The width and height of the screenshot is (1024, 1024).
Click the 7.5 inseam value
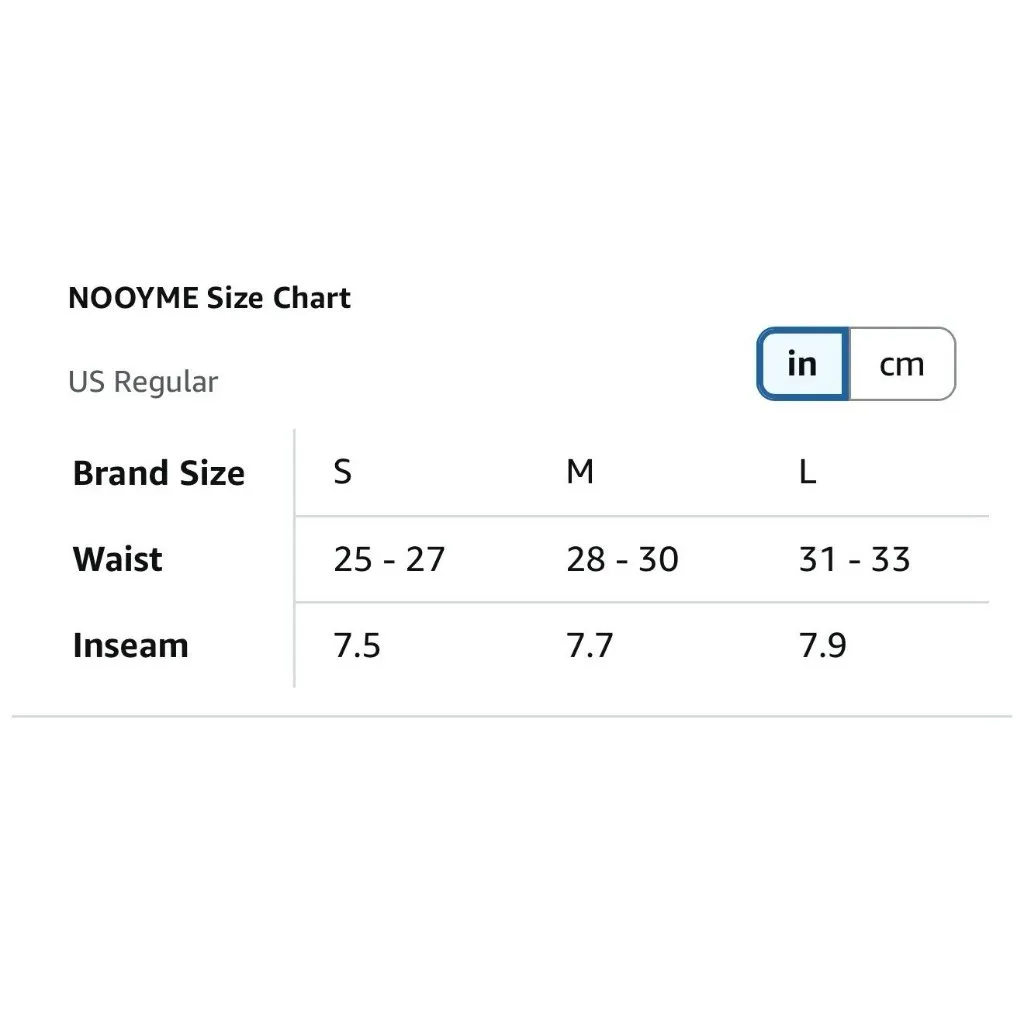pyautogui.click(x=357, y=645)
